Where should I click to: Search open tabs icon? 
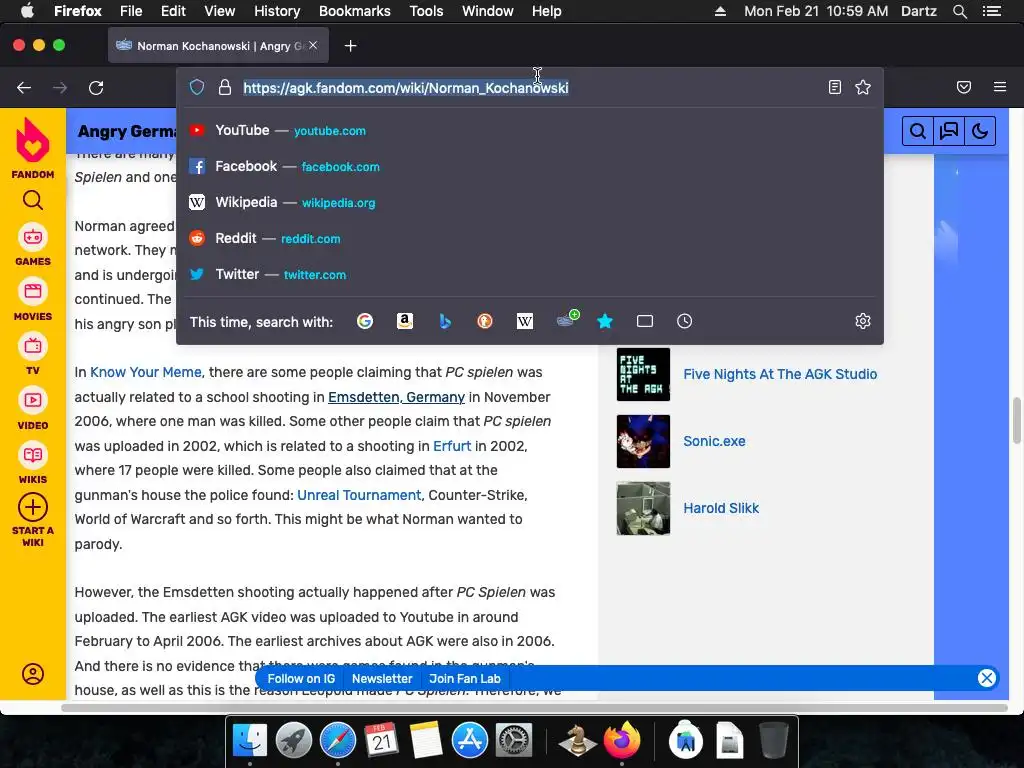(645, 321)
